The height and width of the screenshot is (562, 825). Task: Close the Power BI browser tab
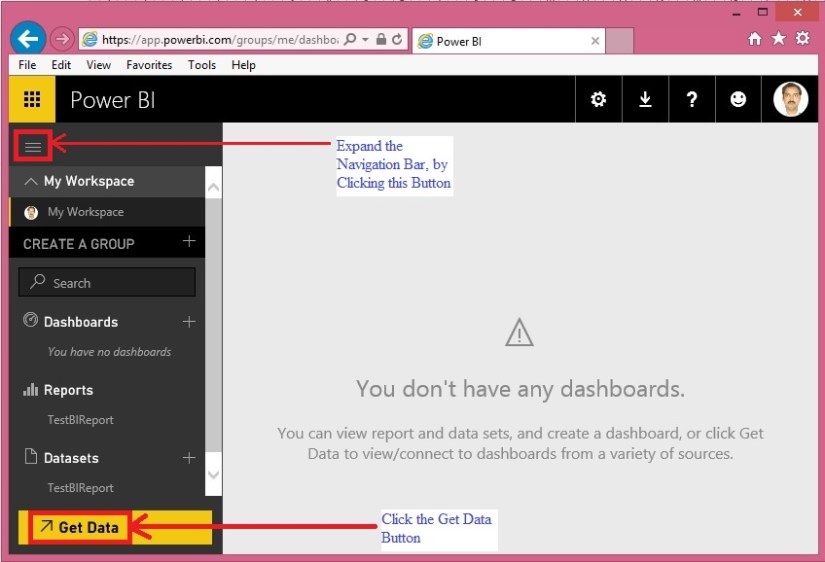click(x=595, y=41)
